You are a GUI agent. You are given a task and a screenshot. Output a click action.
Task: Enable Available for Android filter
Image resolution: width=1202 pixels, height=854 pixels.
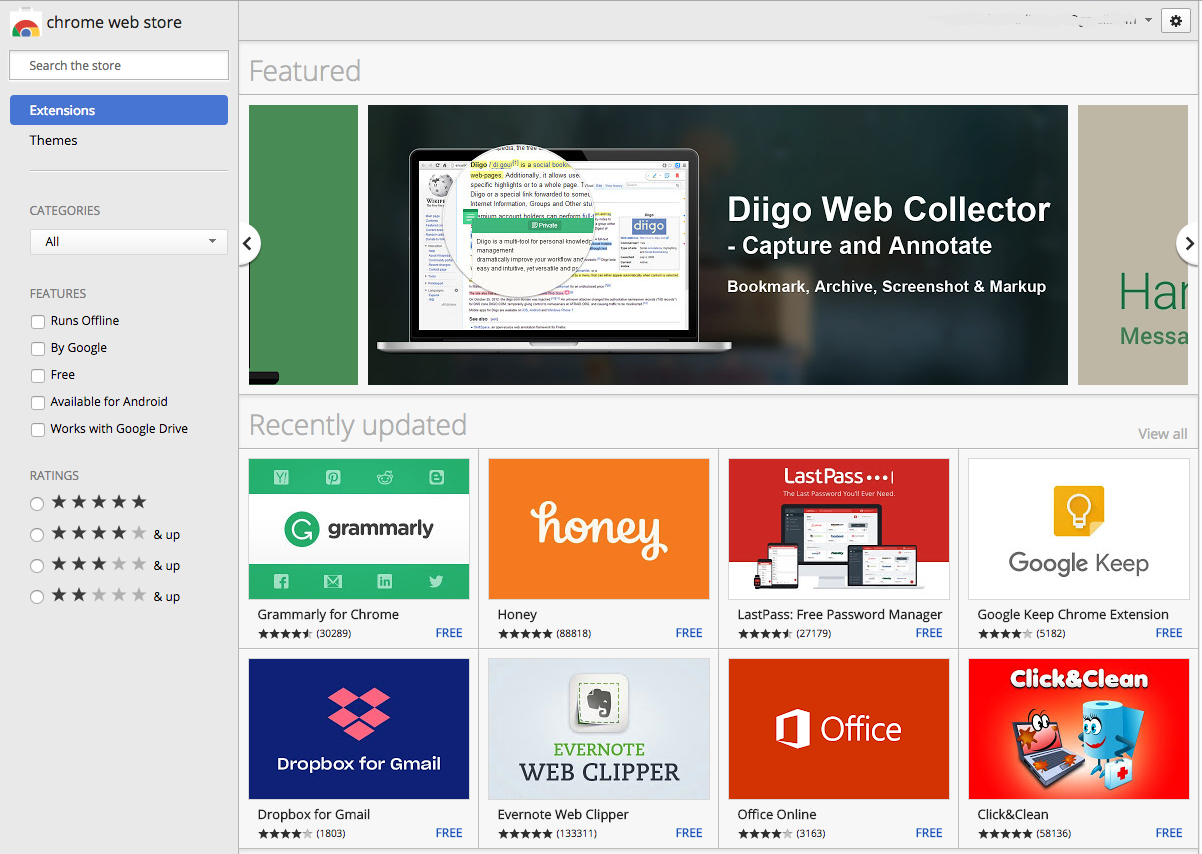pyautogui.click(x=38, y=403)
